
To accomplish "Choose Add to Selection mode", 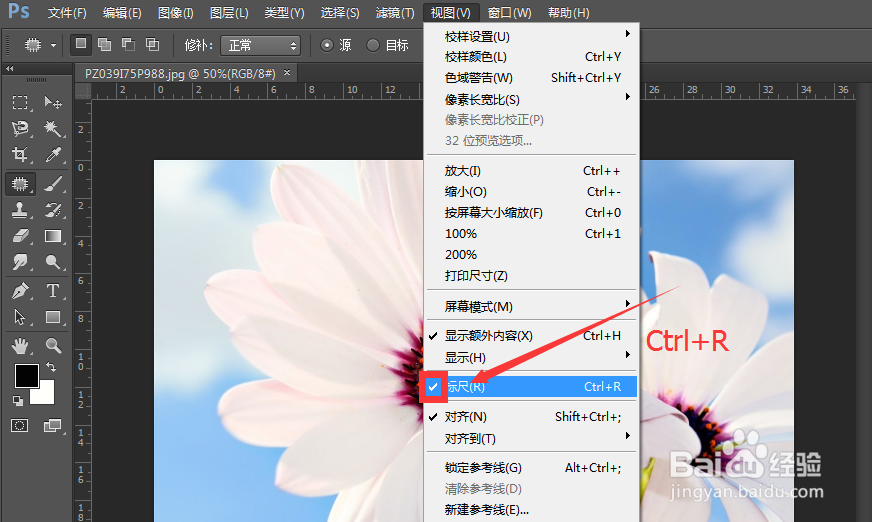I will pyautogui.click(x=105, y=44).
